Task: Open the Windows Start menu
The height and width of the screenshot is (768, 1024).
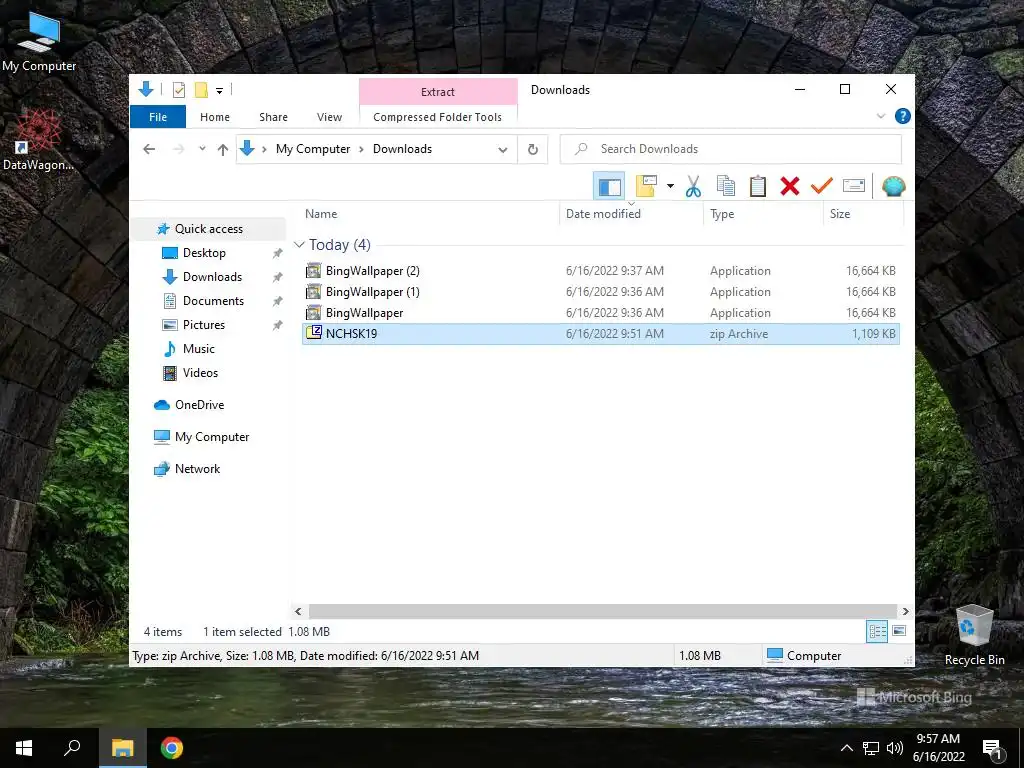Action: click(24, 748)
